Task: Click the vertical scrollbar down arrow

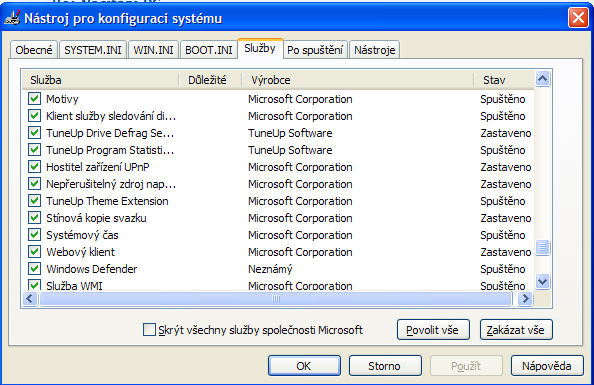Action: pyautogui.click(x=542, y=282)
